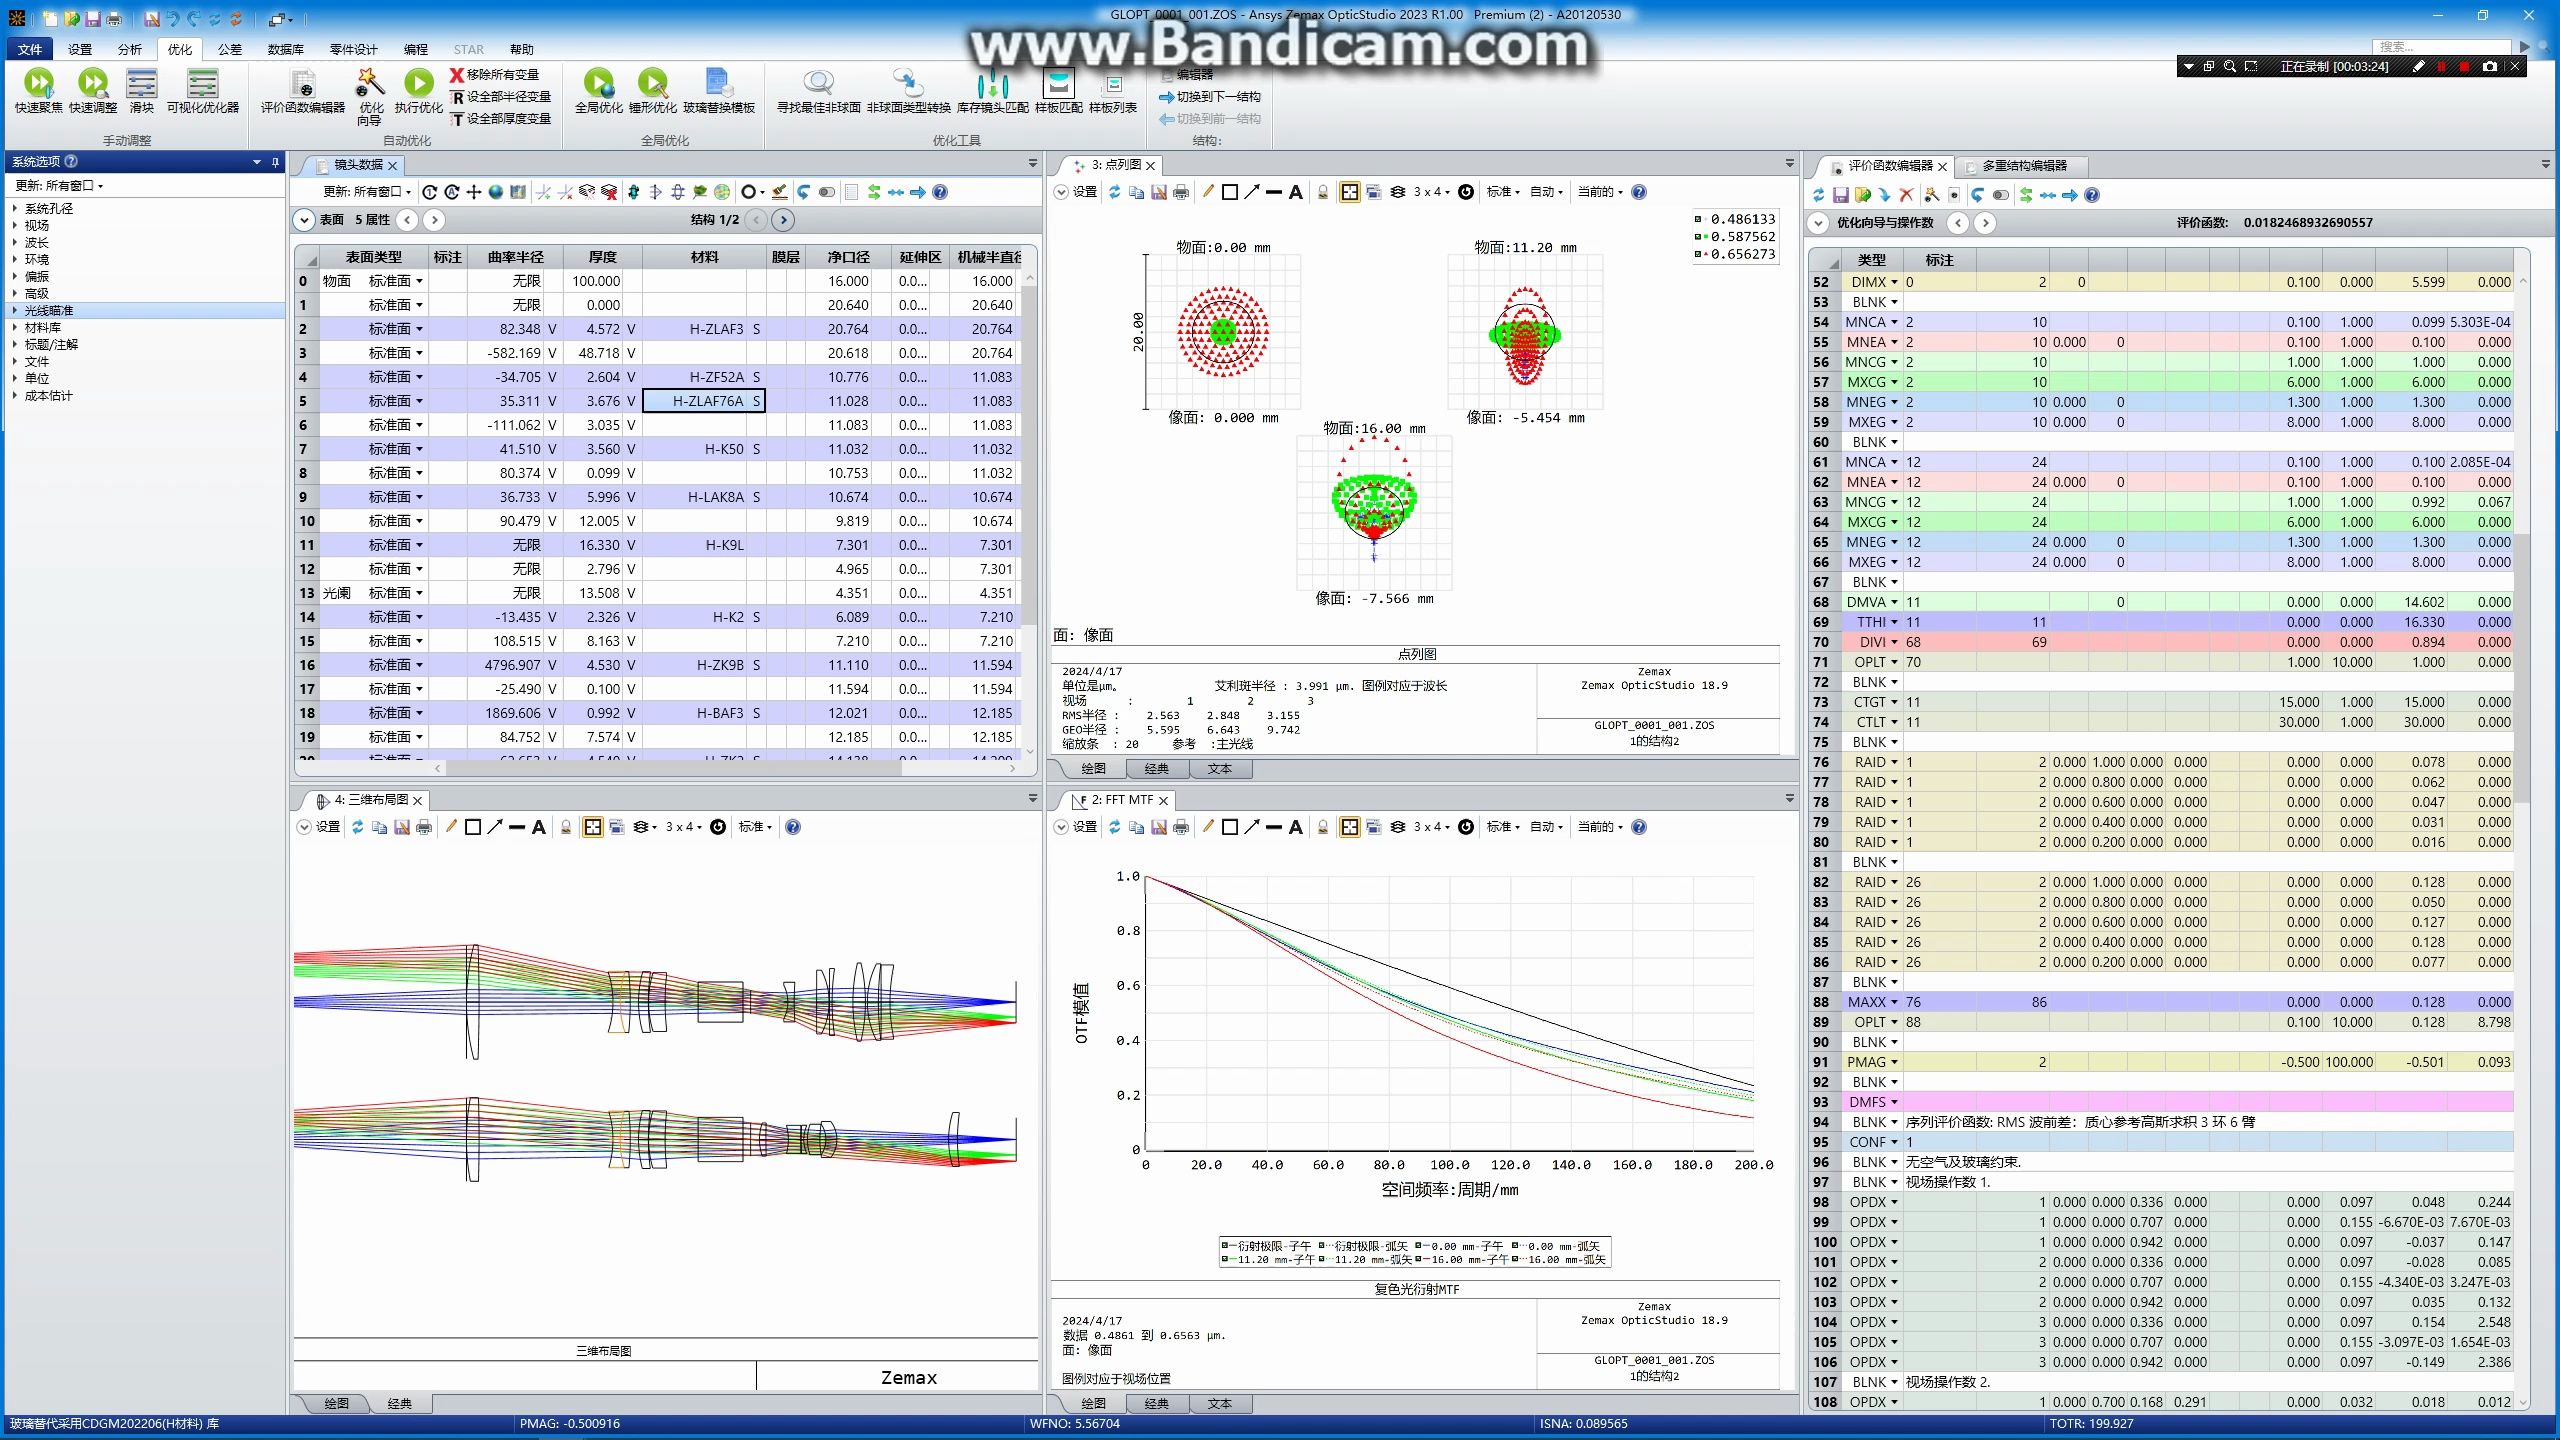The image size is (2560, 1440).
Task: Expand the 系统孔径 tree item
Action: coord(15,209)
